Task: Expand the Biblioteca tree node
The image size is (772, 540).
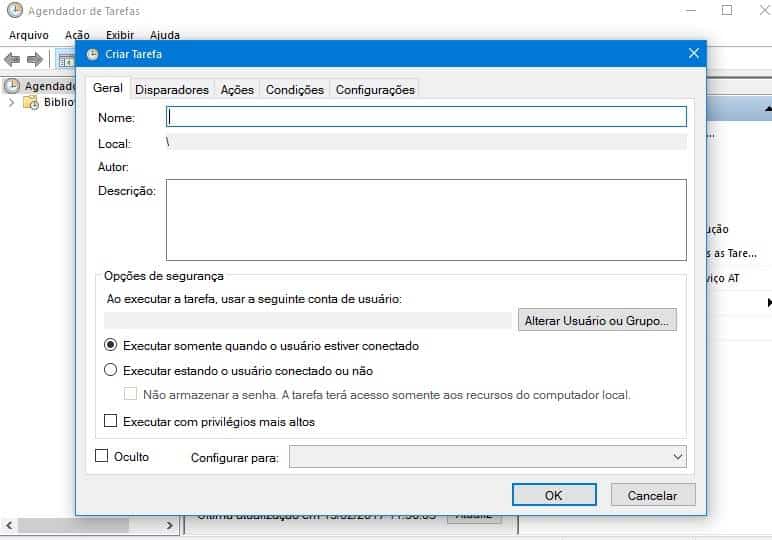Action: point(11,102)
